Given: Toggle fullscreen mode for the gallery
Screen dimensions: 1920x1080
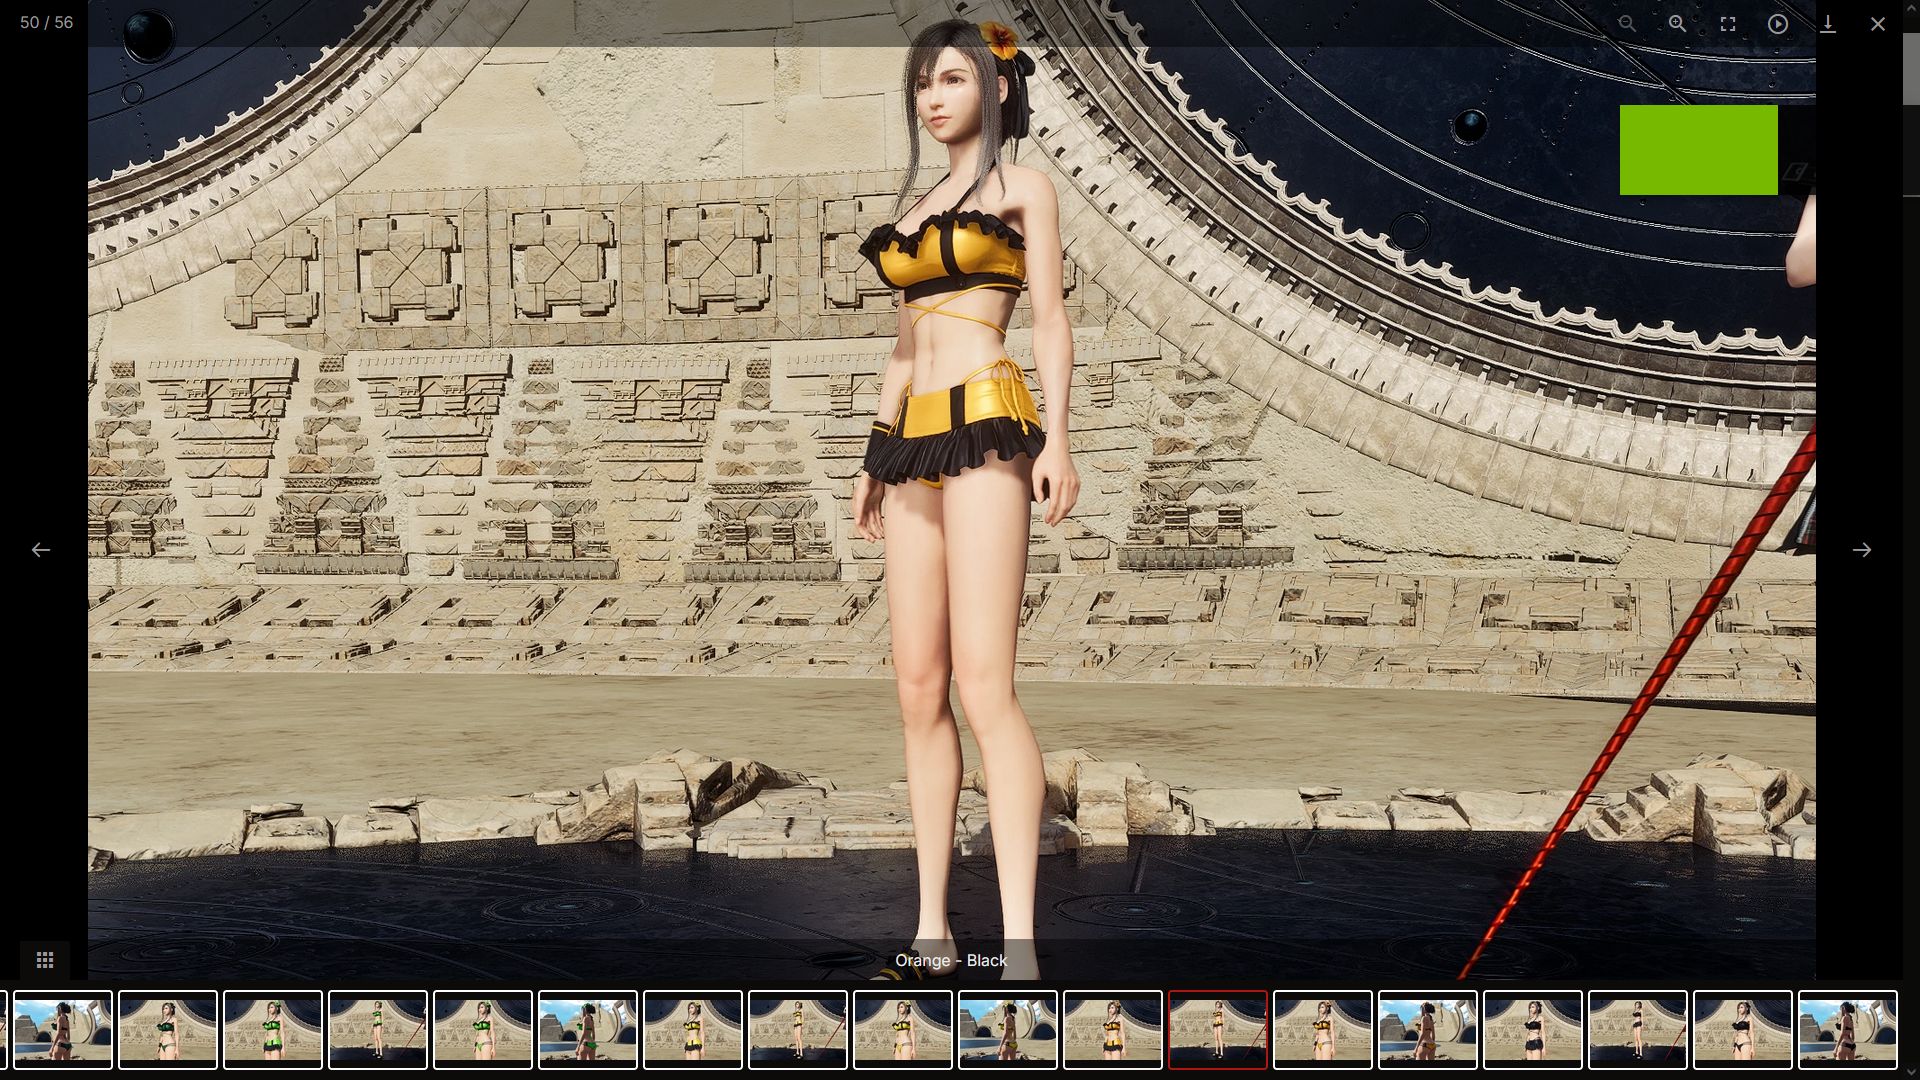Looking at the screenshot, I should tap(1727, 23).
